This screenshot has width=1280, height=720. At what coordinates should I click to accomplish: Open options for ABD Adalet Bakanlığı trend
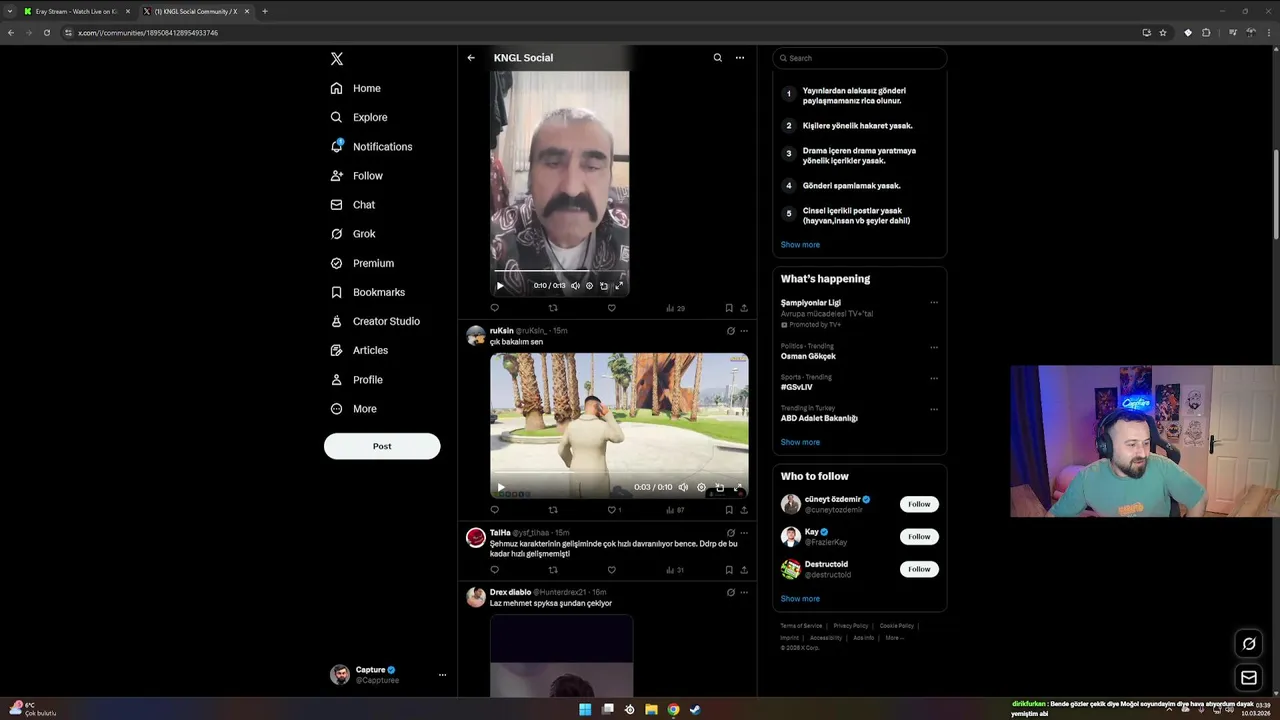pos(934,409)
